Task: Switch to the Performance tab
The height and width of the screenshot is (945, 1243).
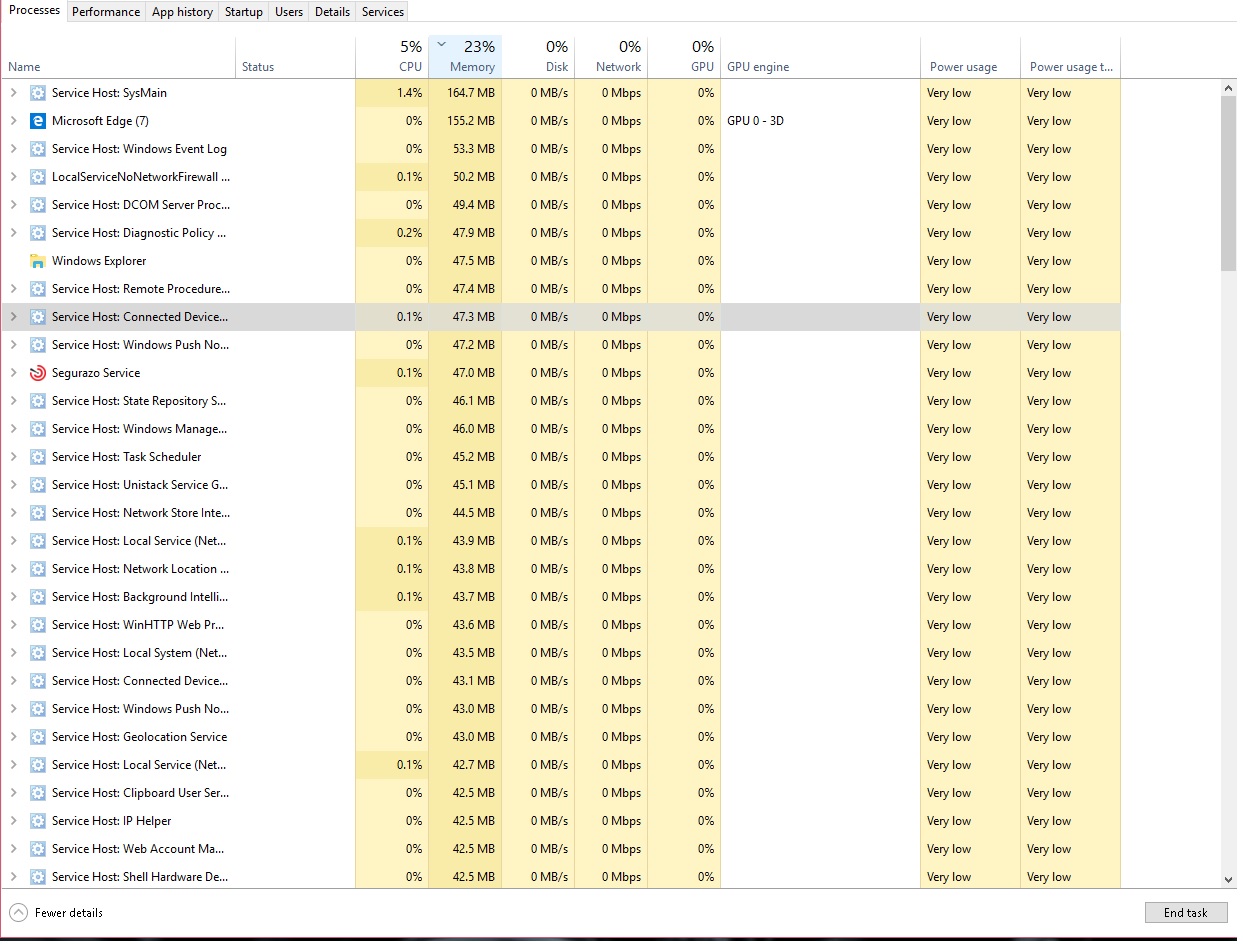Action: (x=106, y=11)
